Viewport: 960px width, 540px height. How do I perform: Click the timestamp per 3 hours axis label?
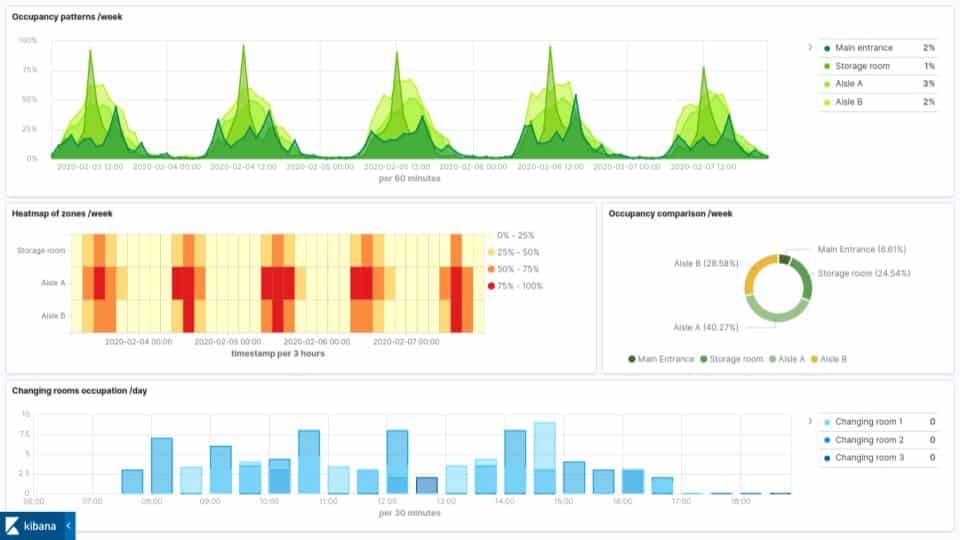click(x=278, y=354)
